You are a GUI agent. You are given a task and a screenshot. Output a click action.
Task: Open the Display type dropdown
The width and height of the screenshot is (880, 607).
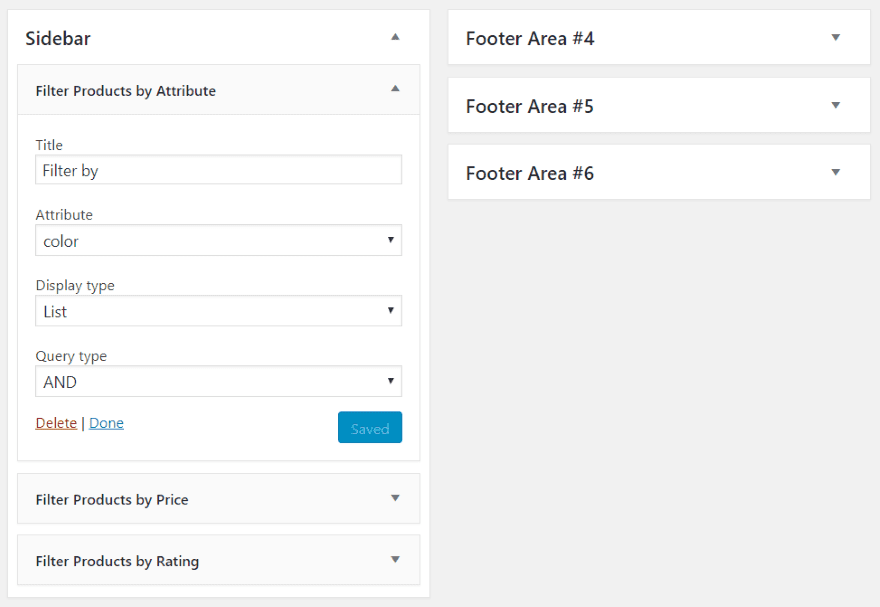pos(218,311)
